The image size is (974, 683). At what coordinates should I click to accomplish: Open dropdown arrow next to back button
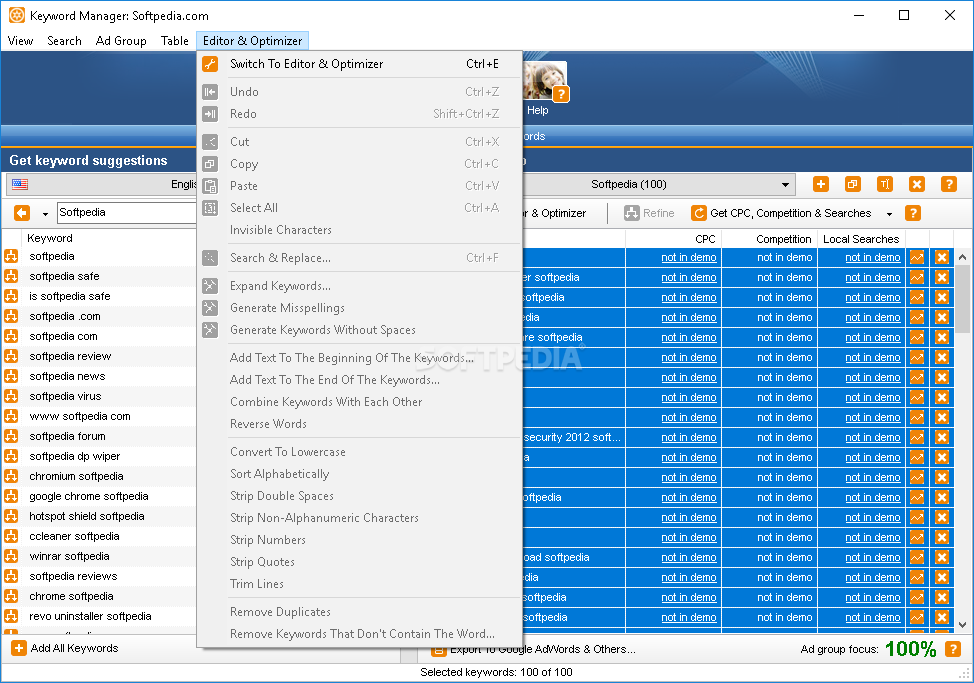click(x=45, y=214)
